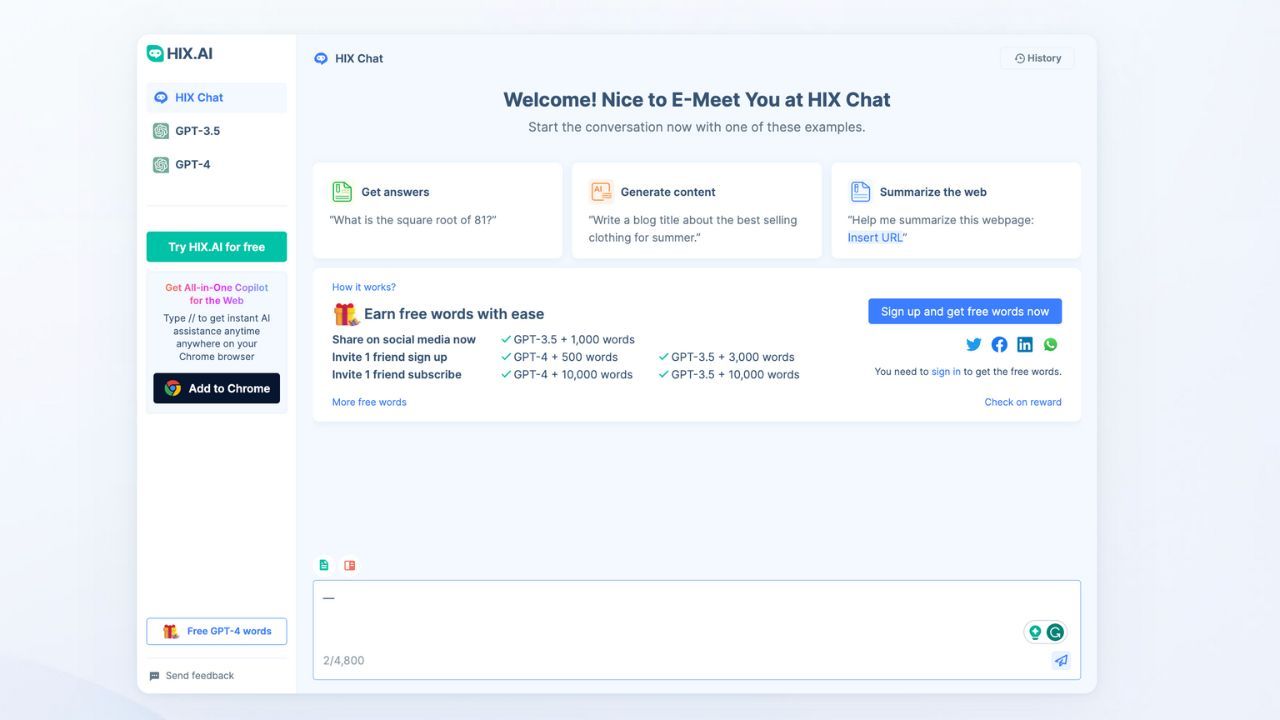Click the HIX.AI logo

180,52
